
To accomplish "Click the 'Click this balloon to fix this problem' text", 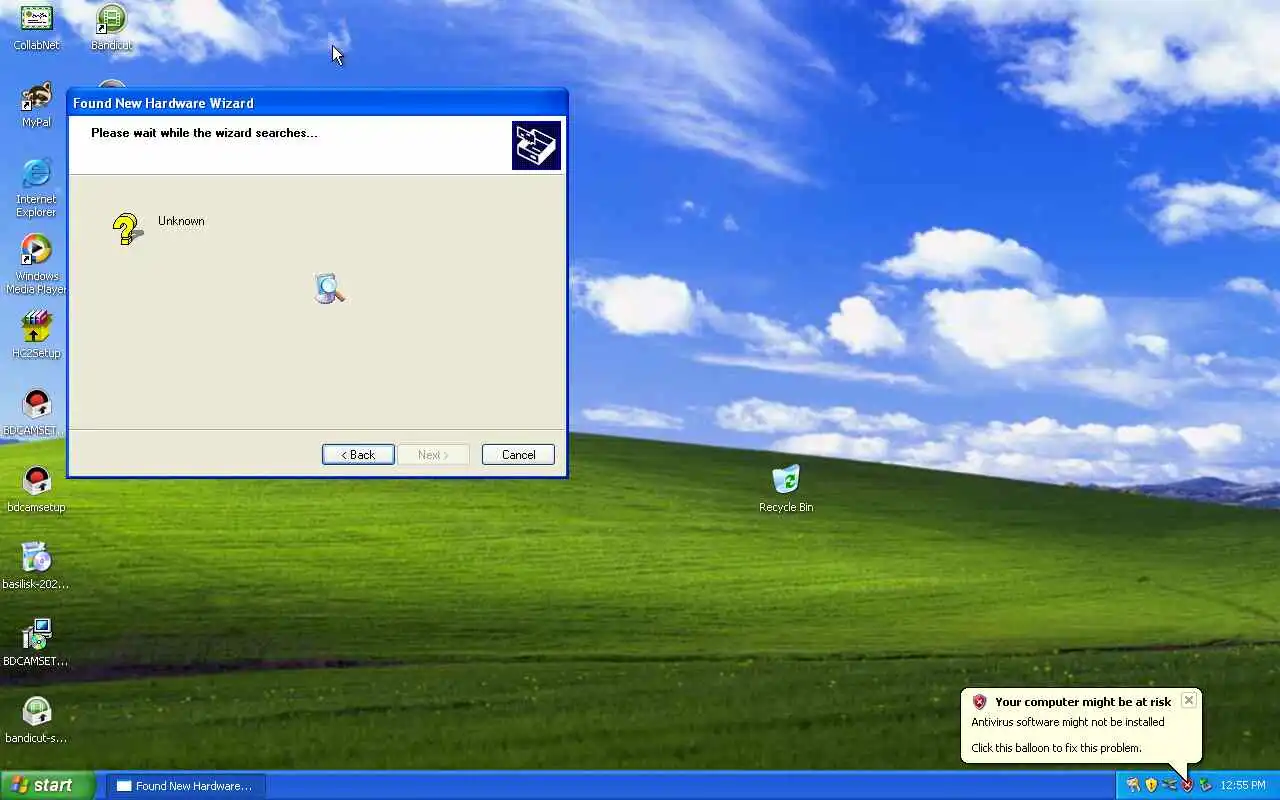I will (x=1056, y=748).
